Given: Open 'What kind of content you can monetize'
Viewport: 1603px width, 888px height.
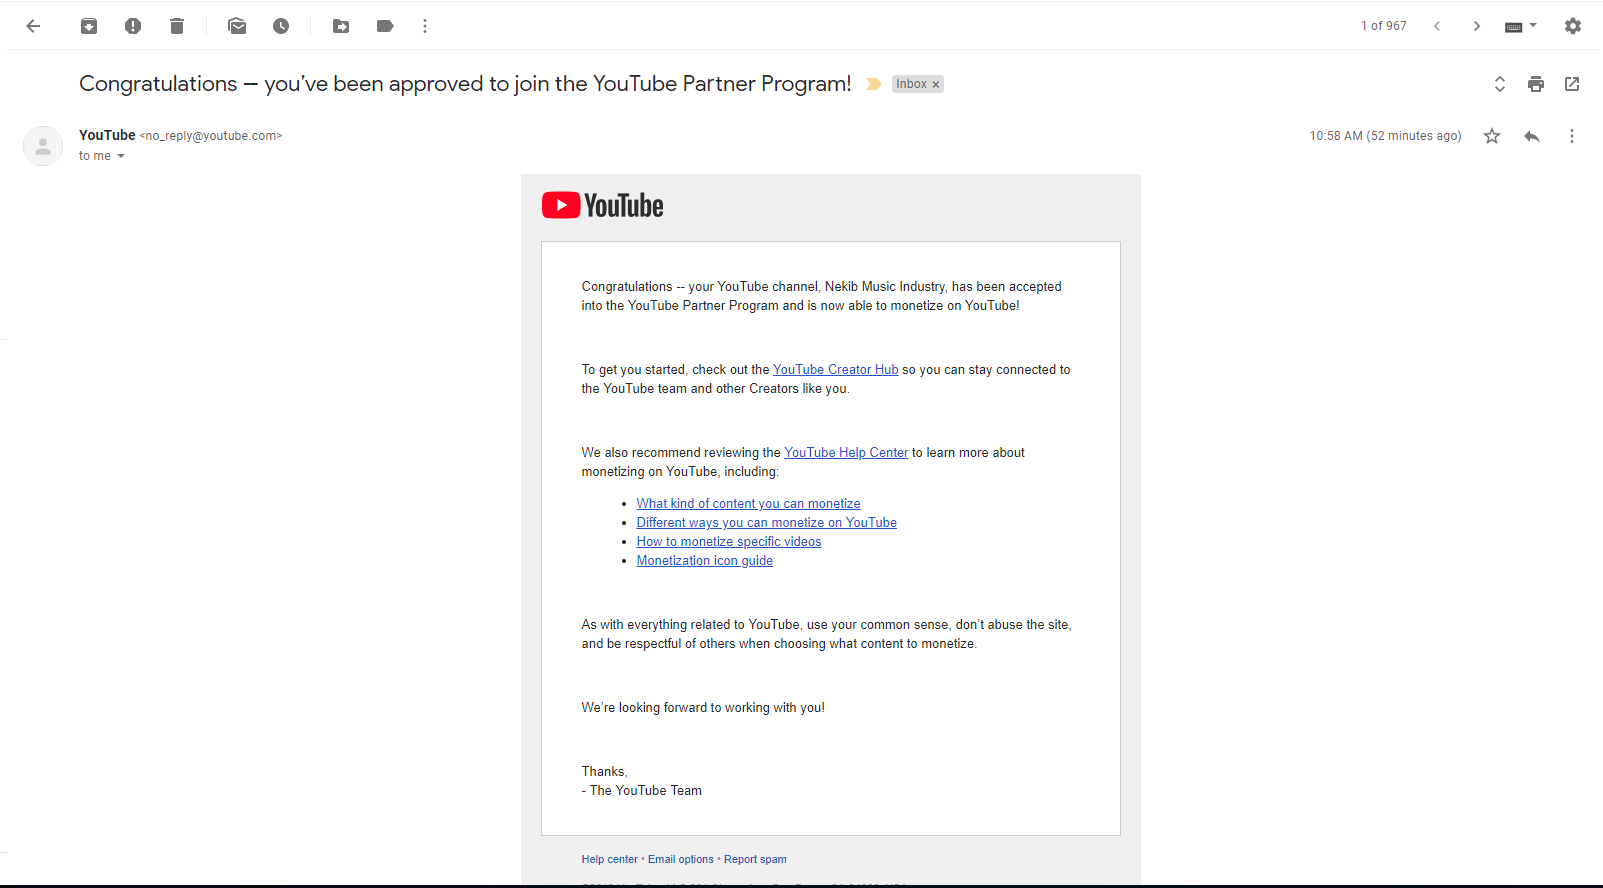Looking at the screenshot, I should tap(748, 504).
